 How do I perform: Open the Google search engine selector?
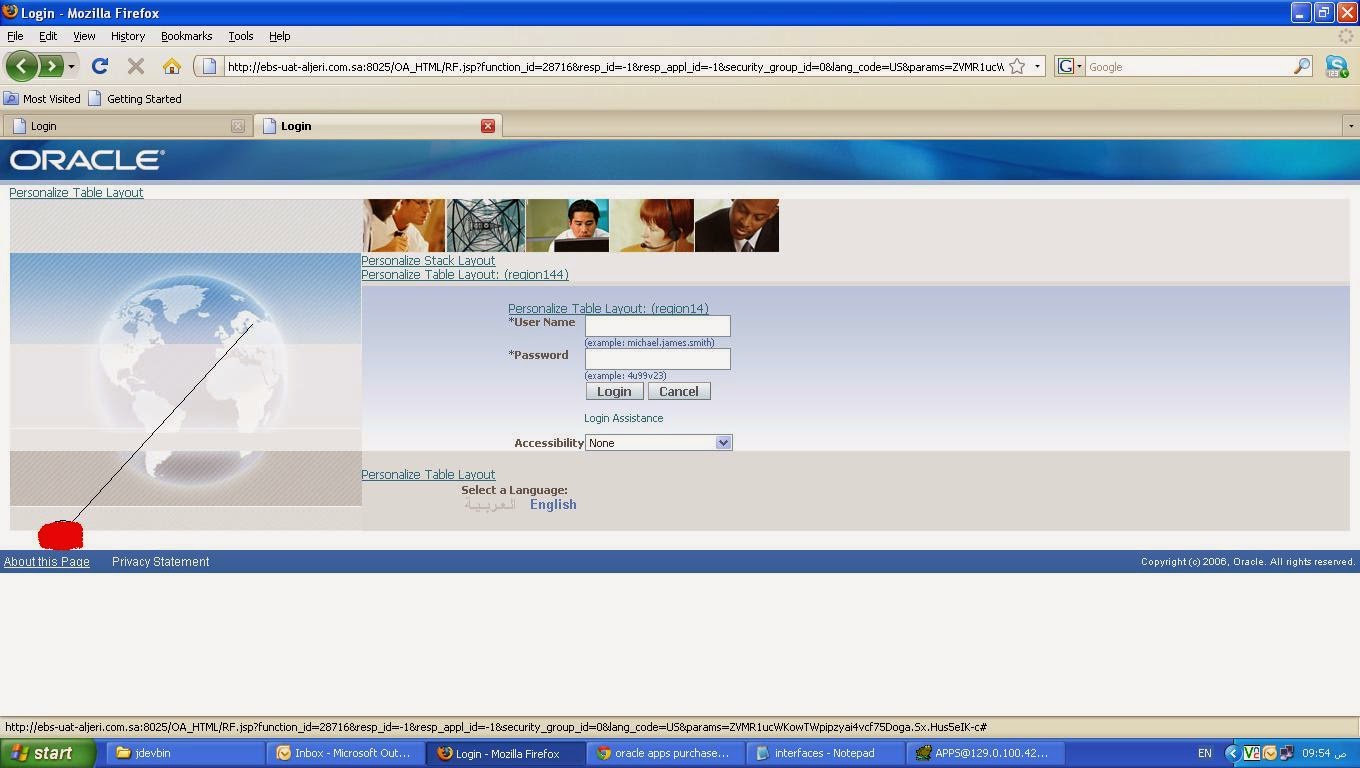(x=1070, y=67)
